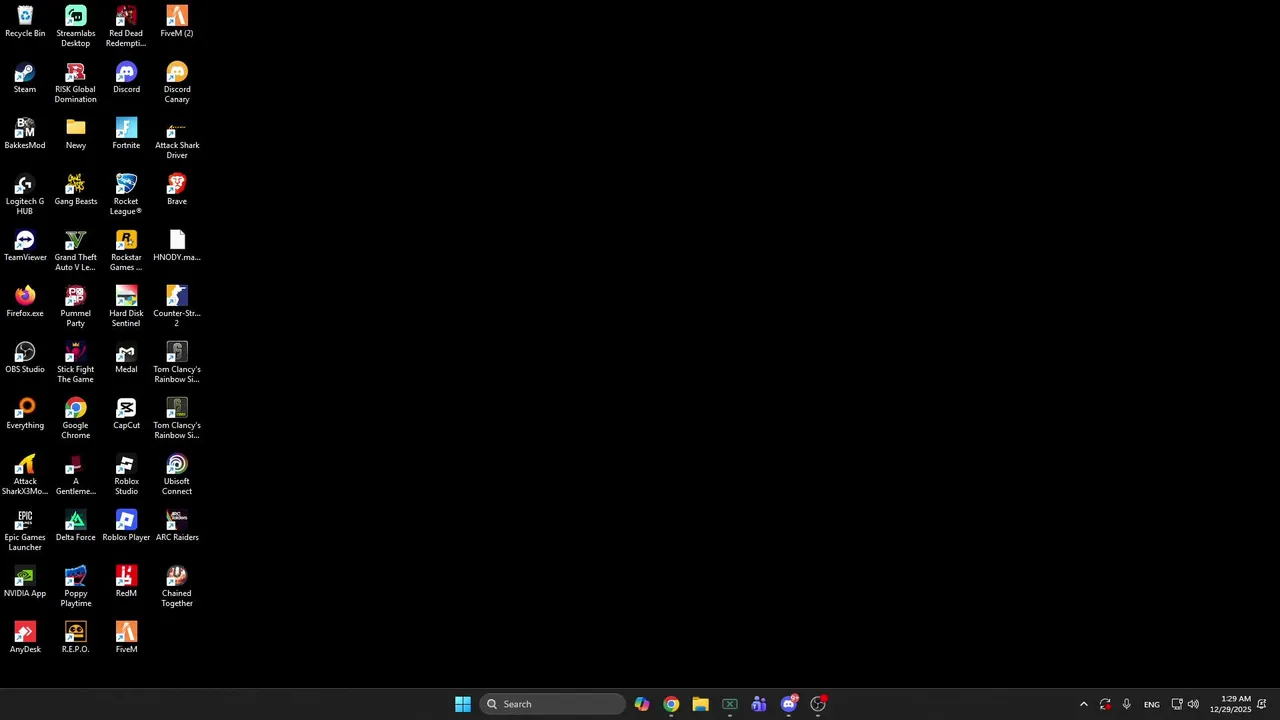Click the Attack SharkX3Mo... desktop icon

coord(25,475)
